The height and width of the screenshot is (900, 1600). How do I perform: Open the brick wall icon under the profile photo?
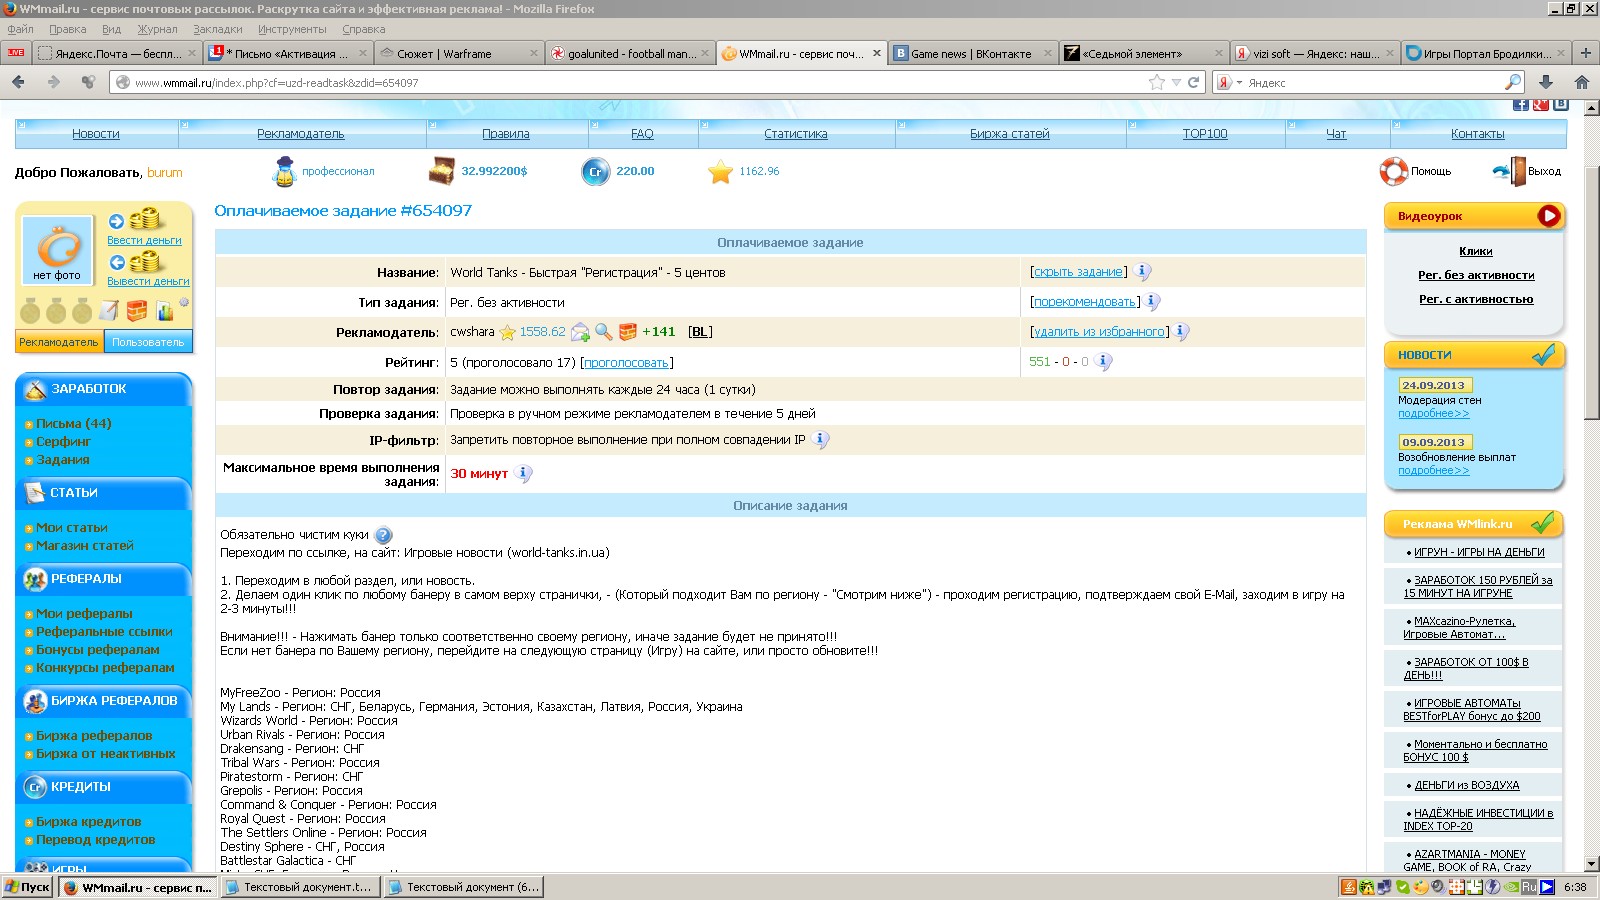tap(137, 311)
